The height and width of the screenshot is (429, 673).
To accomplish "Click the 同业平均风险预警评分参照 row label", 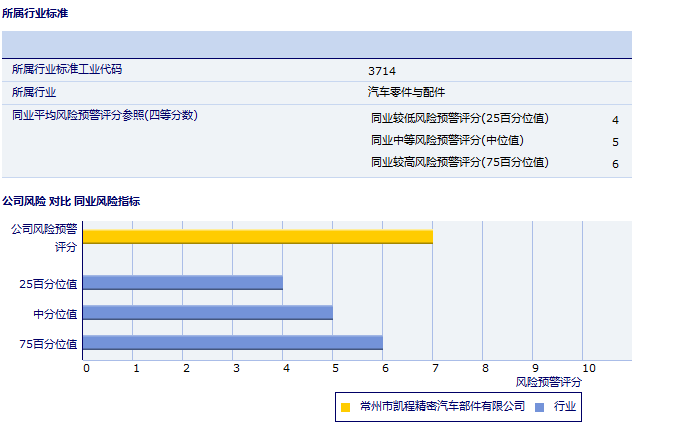I will (105, 115).
